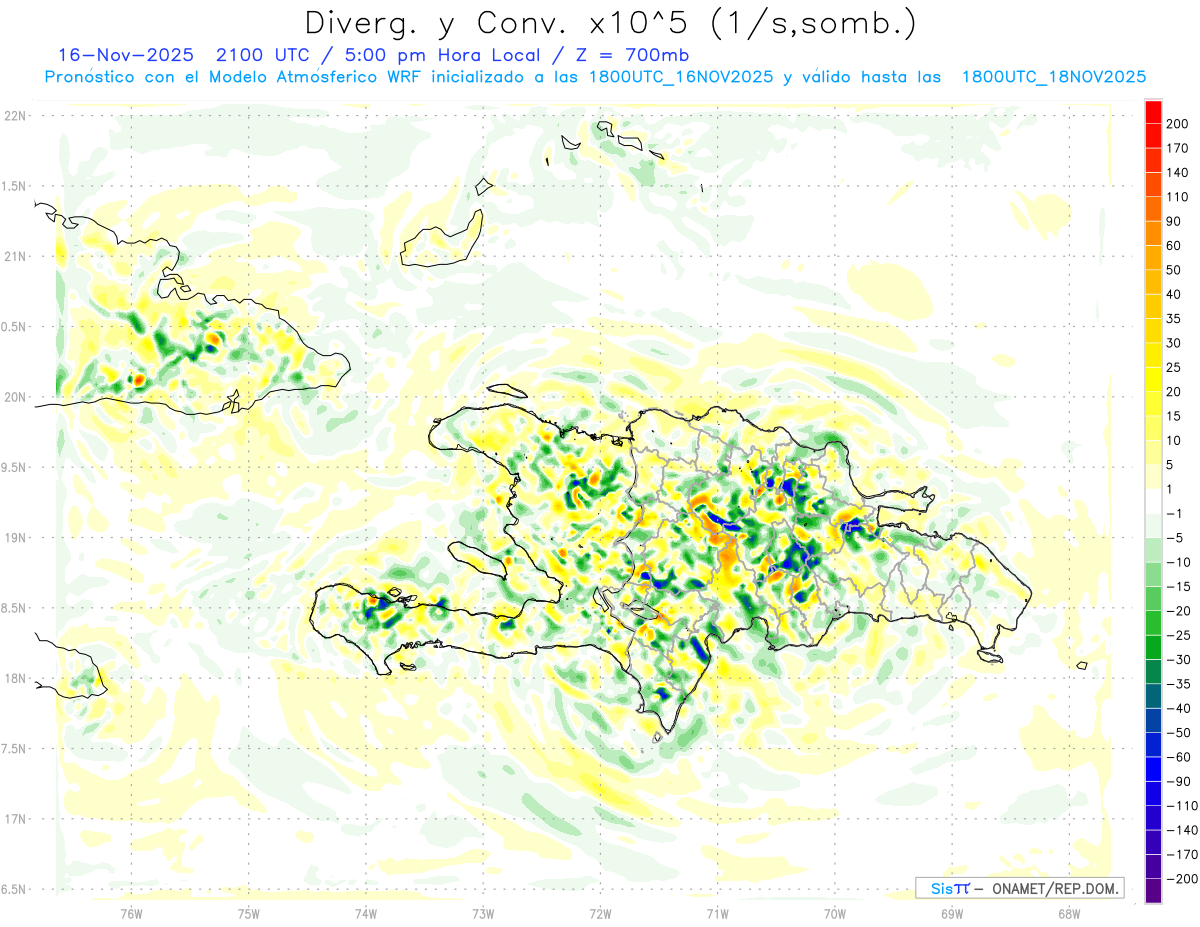
Task: Click the 7.5N latitude label
Action: 14,749
